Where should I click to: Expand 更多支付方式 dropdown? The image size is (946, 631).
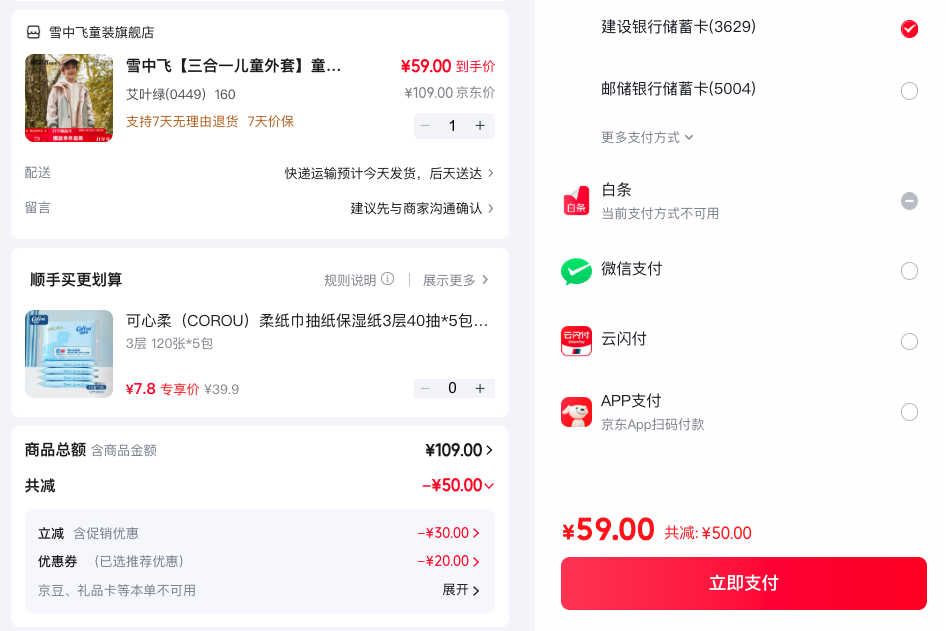point(647,138)
